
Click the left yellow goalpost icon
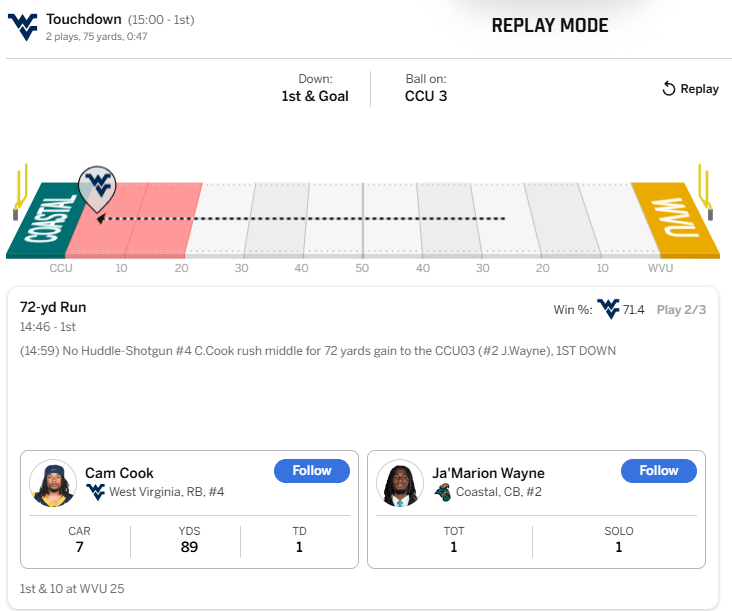pyautogui.click(x=20, y=192)
